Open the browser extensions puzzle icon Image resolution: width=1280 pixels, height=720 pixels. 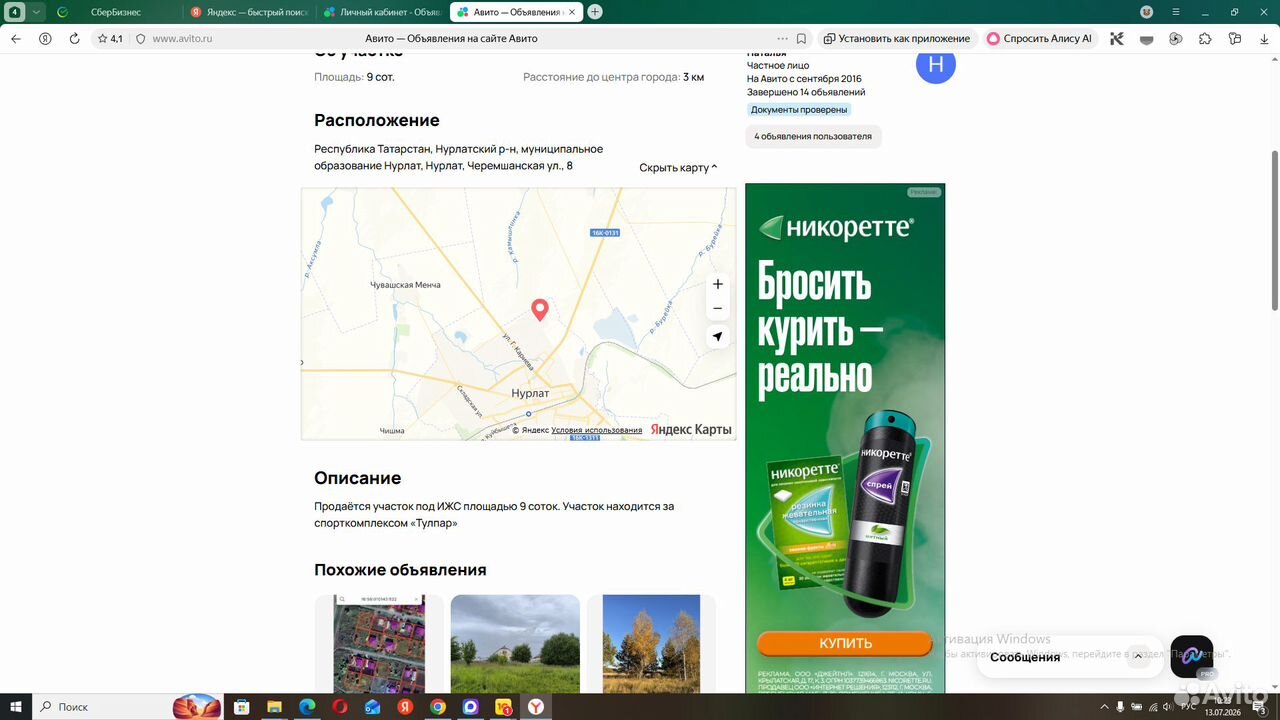(x=1205, y=38)
